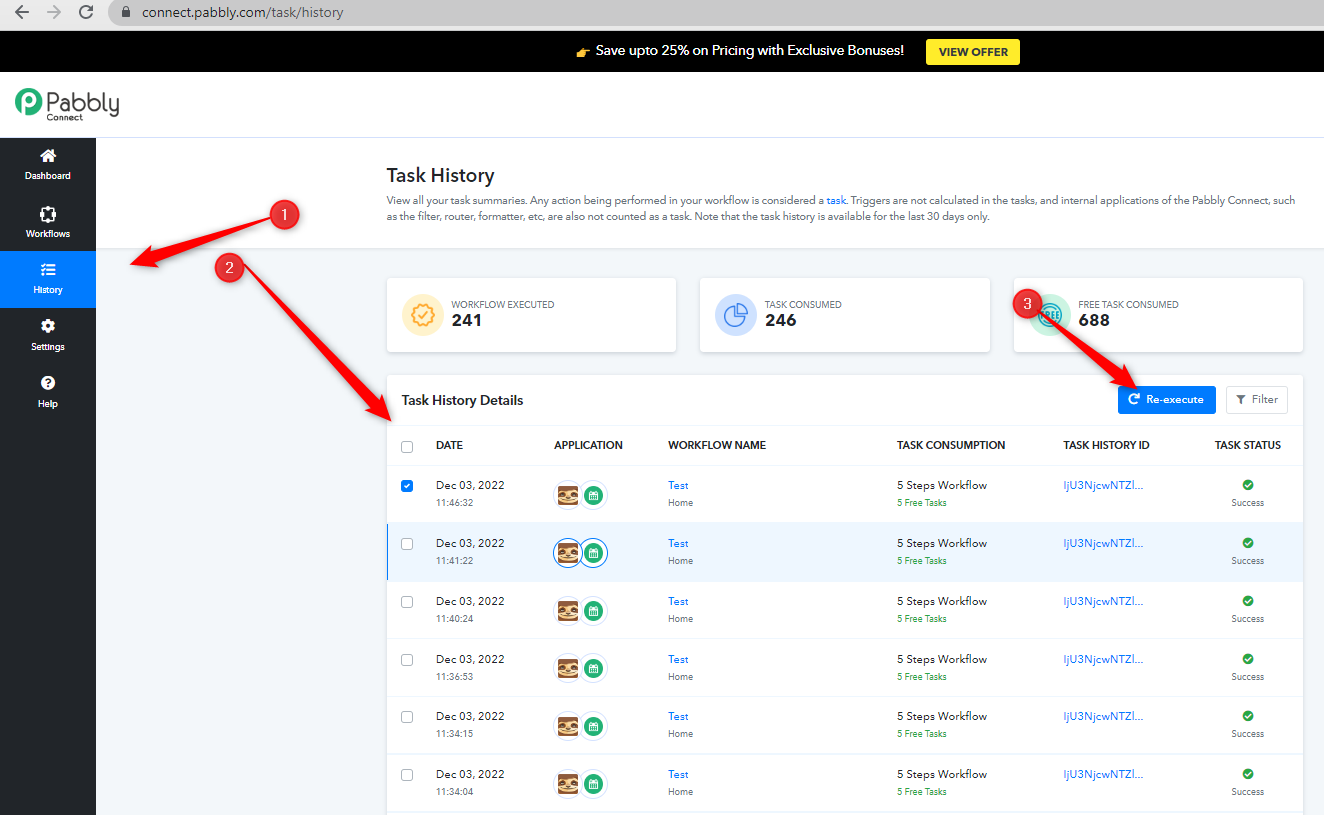1324x815 pixels.
Task: Click the Workflow Executed count 241
Action: [x=466, y=321]
